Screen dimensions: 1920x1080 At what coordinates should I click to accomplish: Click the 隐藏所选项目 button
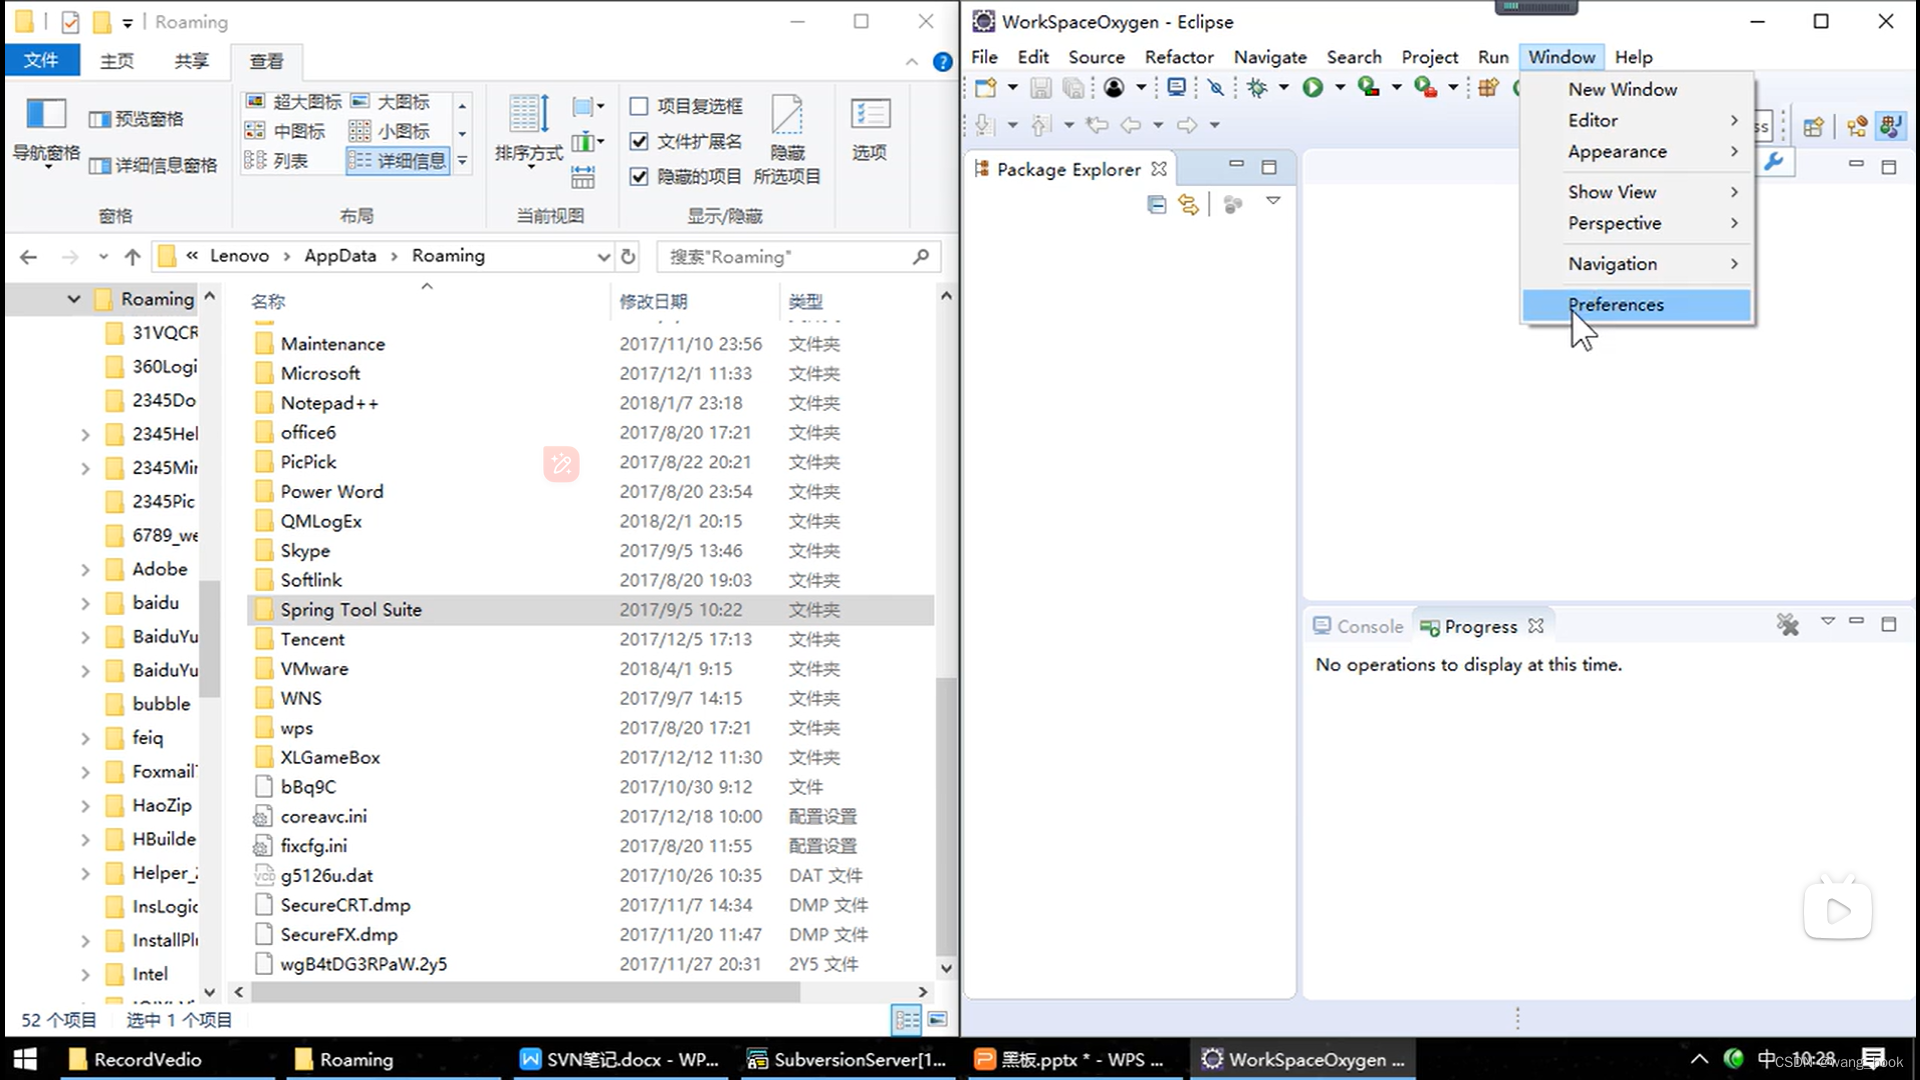[787, 141]
